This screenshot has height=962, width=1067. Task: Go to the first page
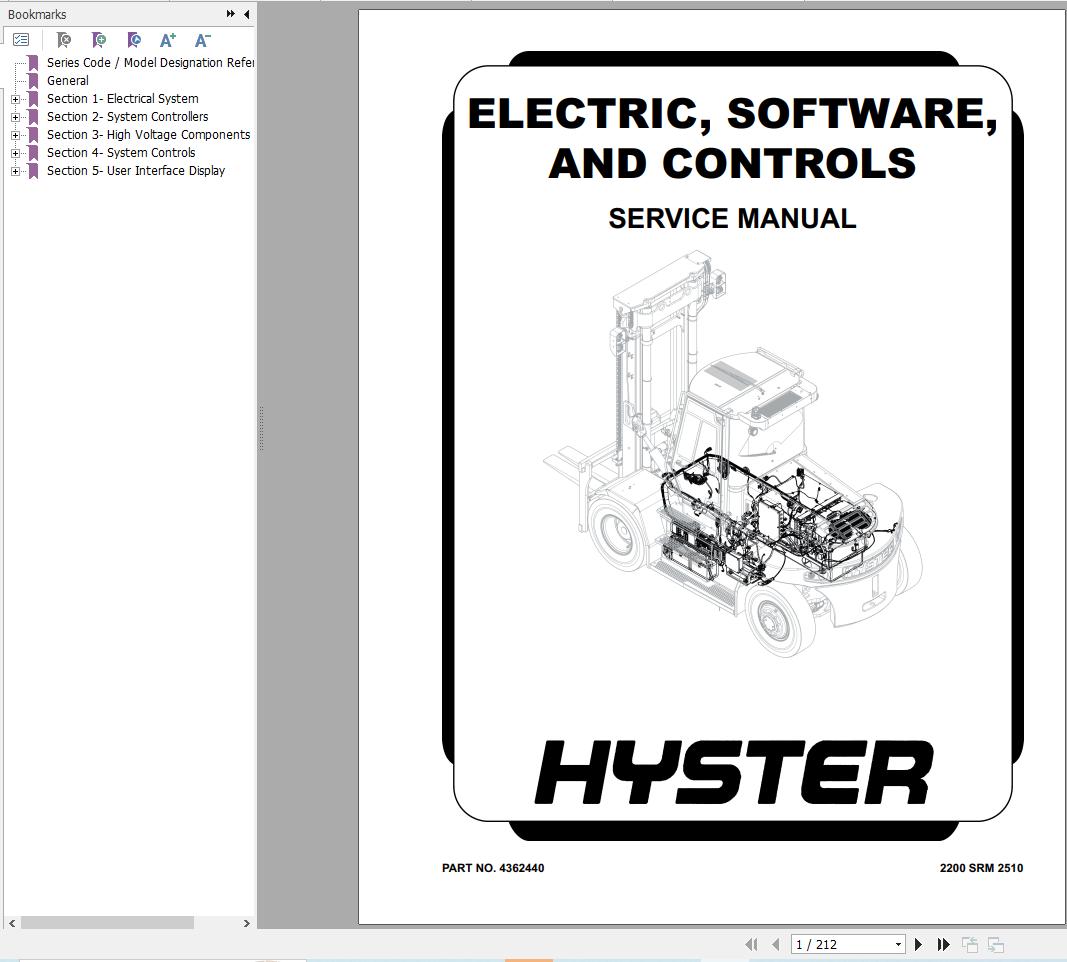751,944
